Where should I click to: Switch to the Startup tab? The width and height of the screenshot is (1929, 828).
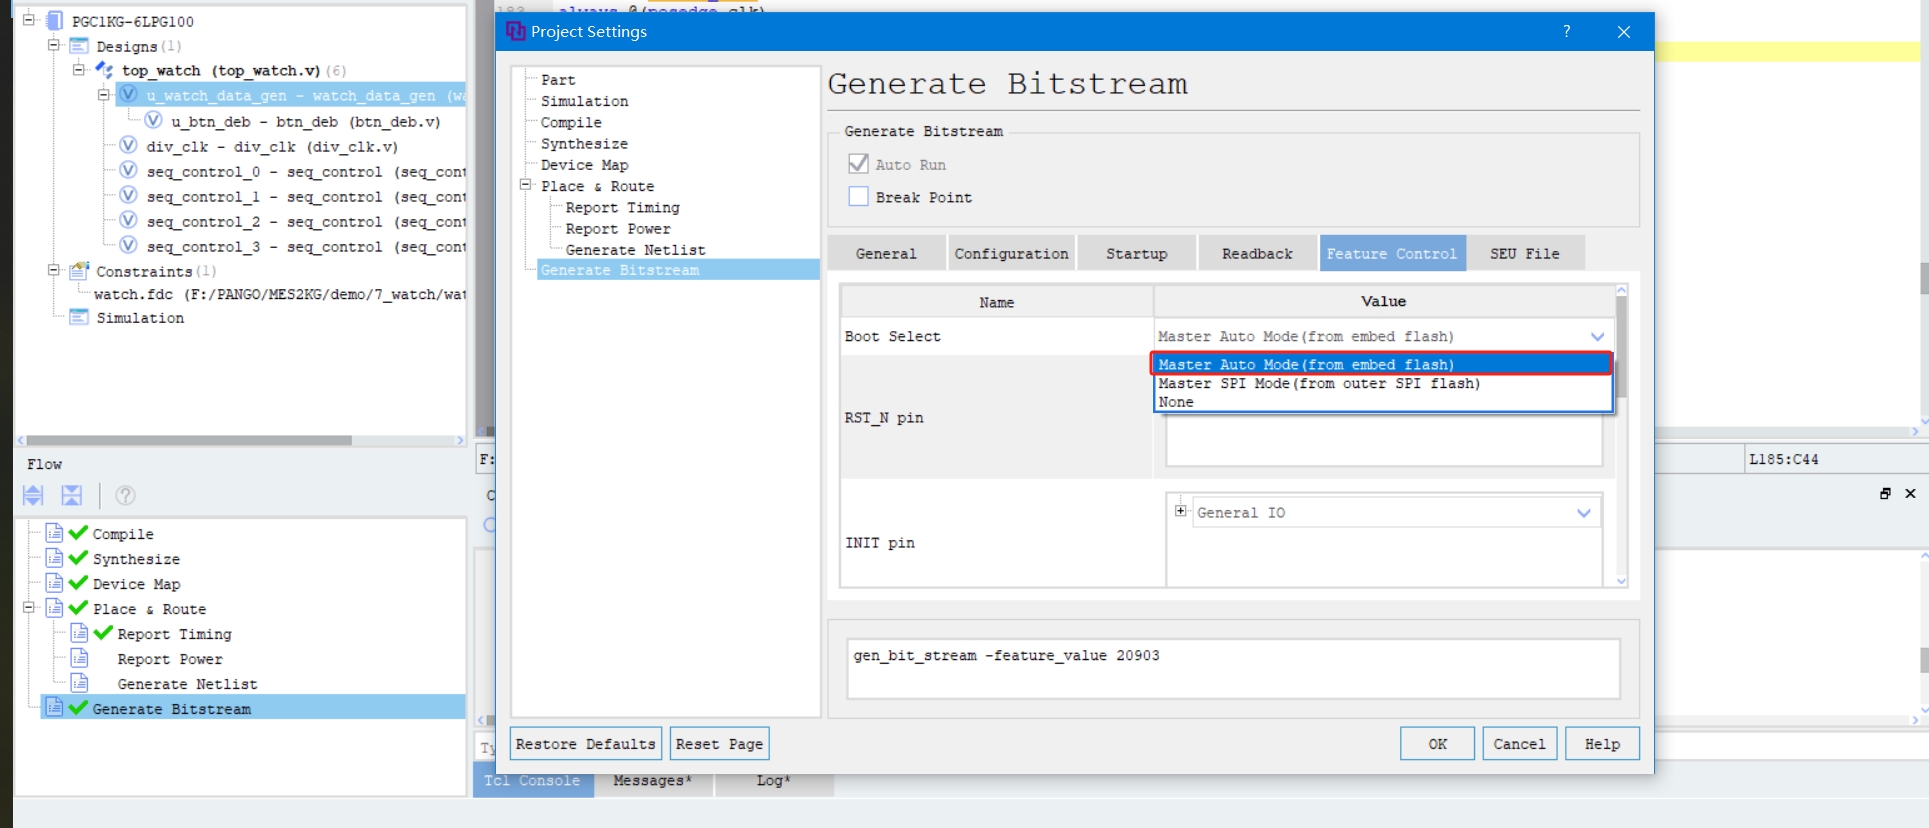tap(1136, 254)
